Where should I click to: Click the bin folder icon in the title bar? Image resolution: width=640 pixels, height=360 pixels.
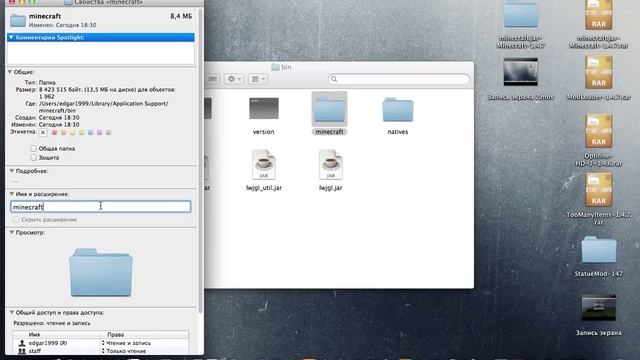pyautogui.click(x=276, y=67)
